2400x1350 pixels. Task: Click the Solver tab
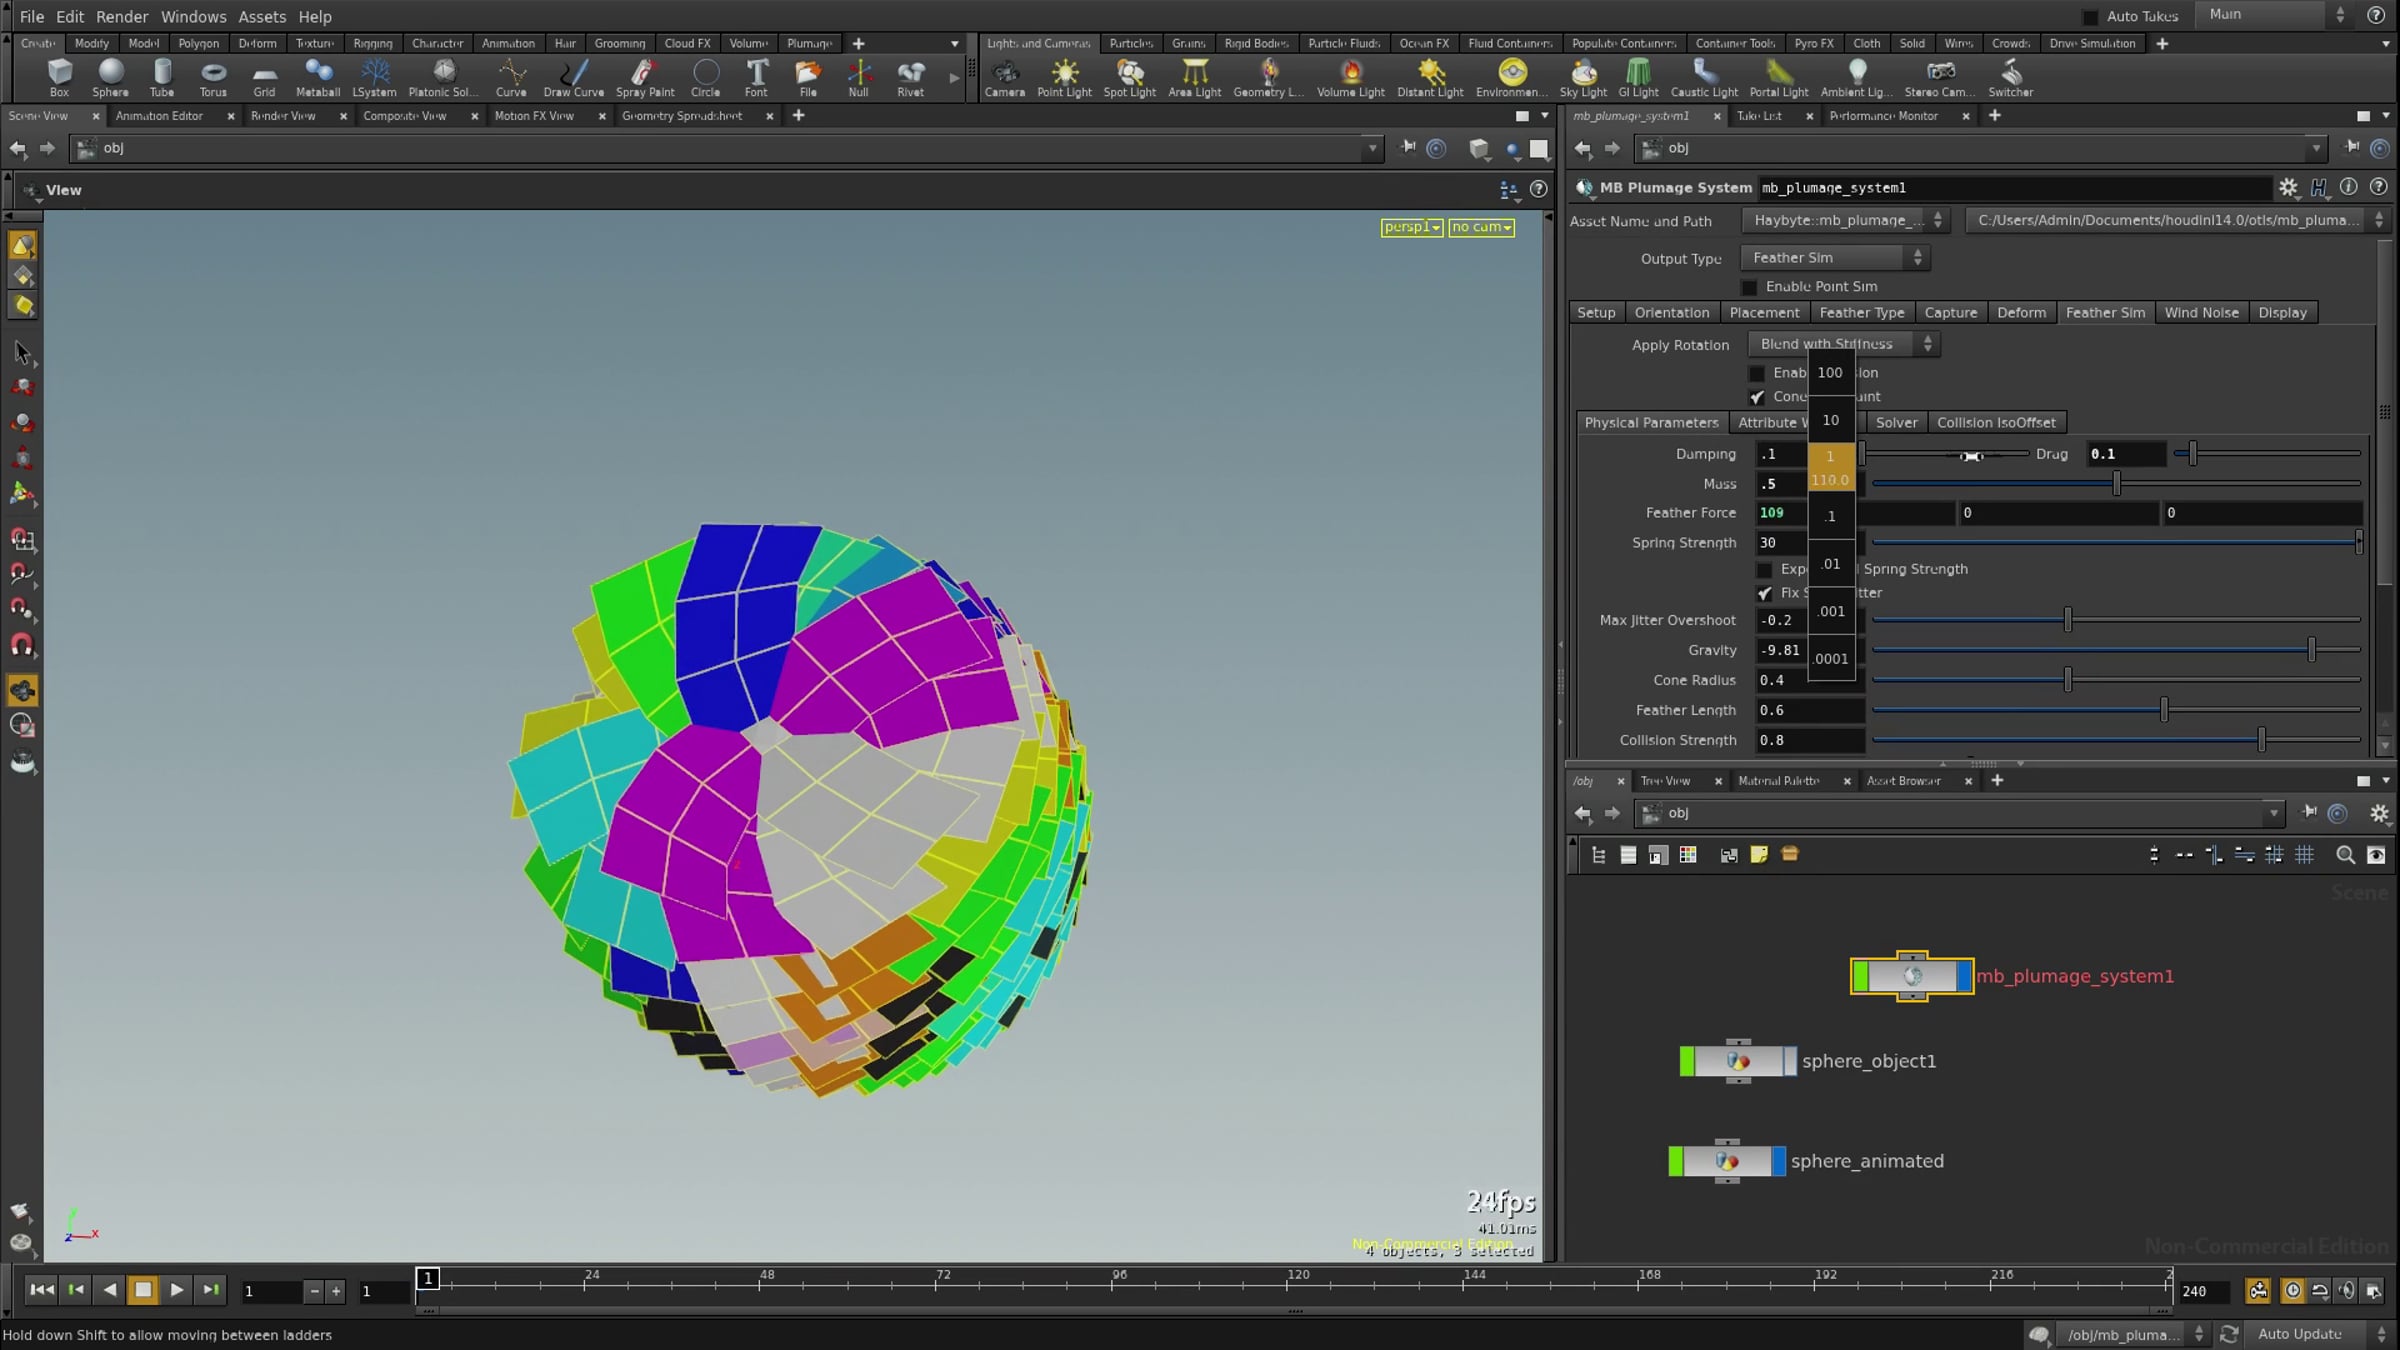[1896, 423]
